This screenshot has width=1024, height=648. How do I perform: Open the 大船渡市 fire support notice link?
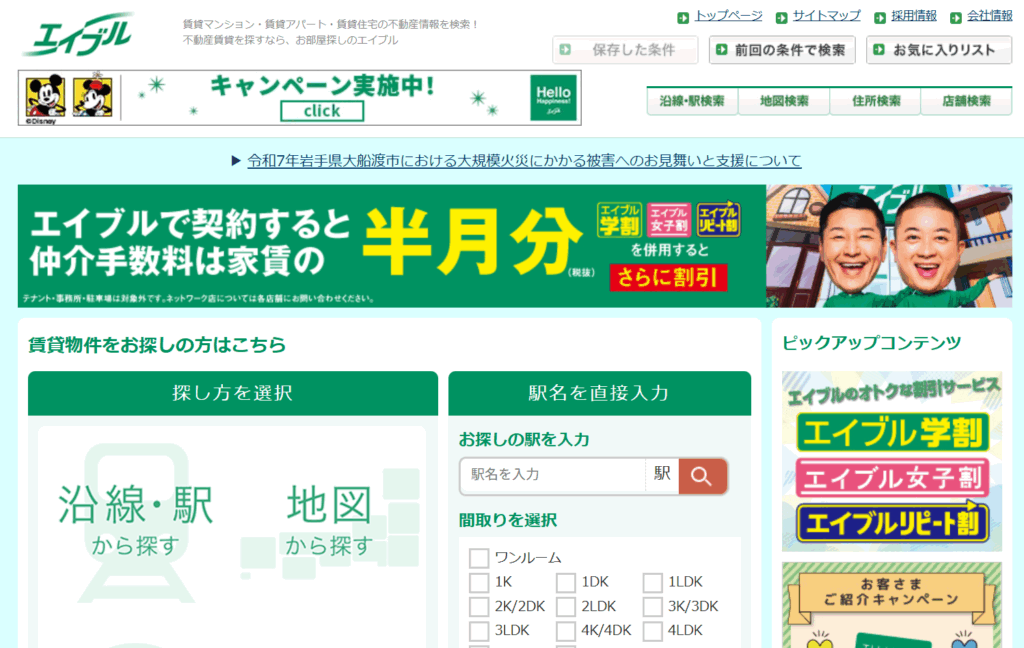pos(524,161)
